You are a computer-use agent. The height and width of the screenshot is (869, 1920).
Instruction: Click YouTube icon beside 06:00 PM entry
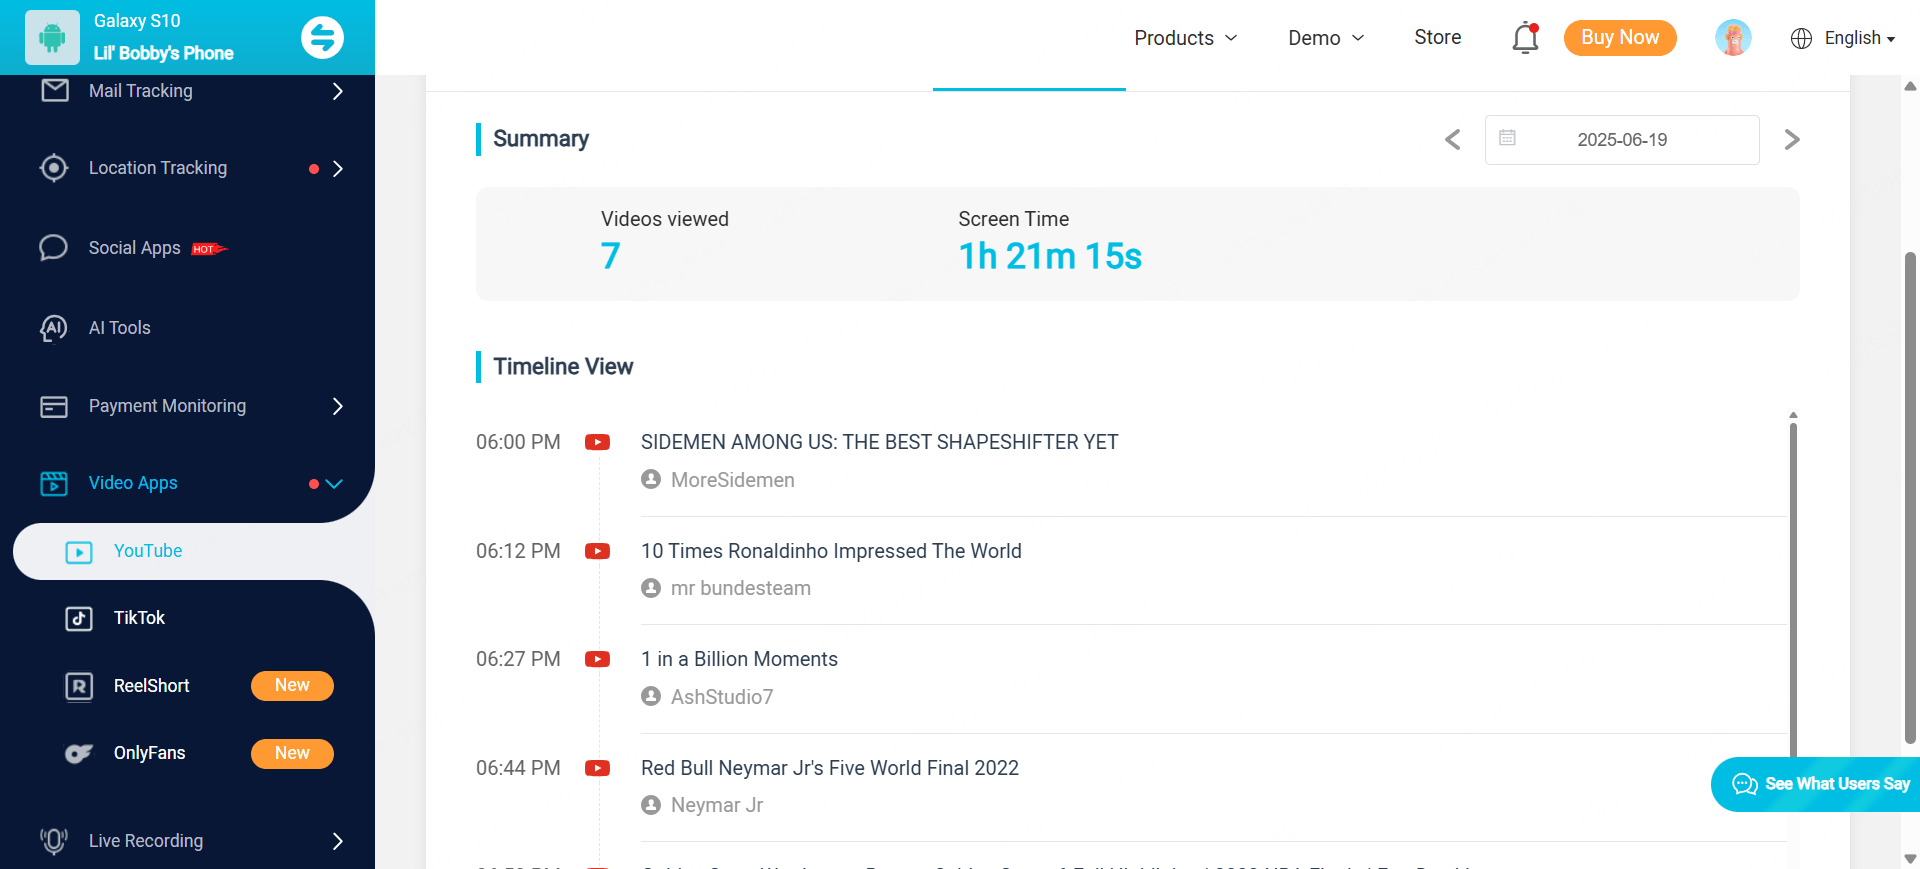coord(598,442)
